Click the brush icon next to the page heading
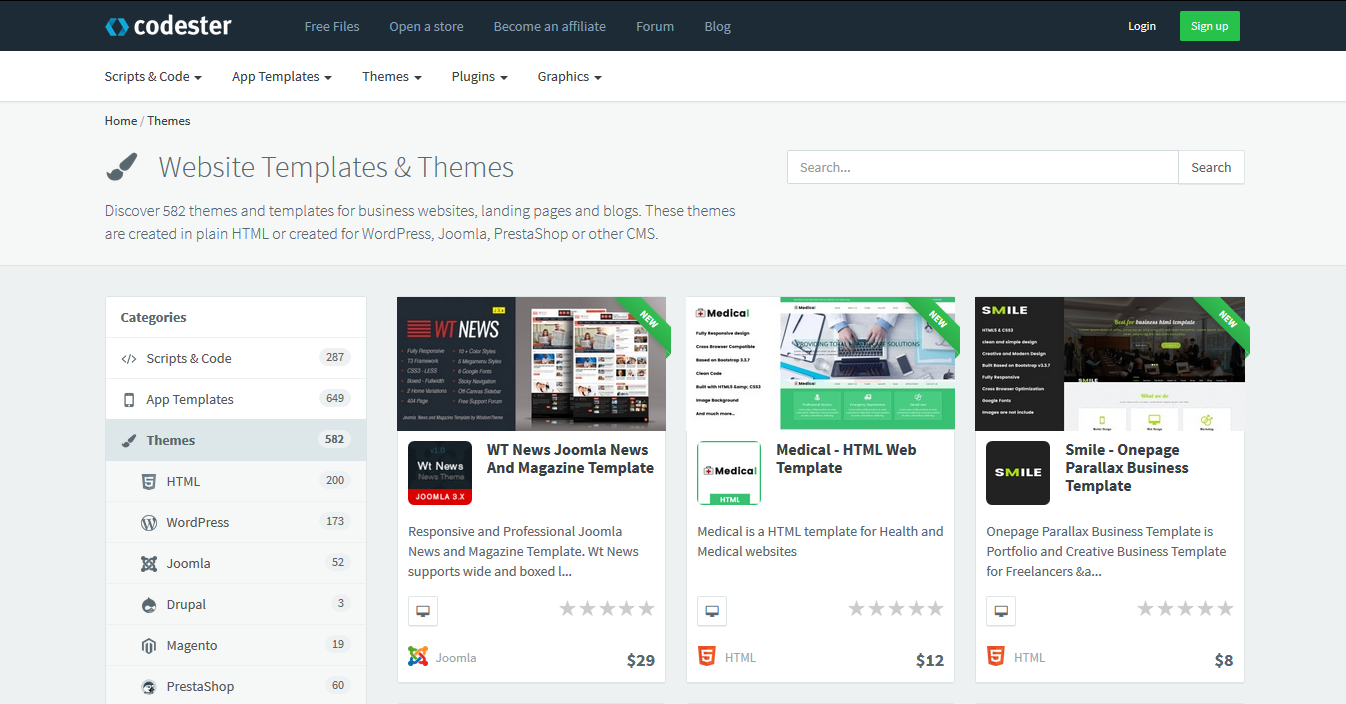Image resolution: width=1346 pixels, height=704 pixels. 122,164
